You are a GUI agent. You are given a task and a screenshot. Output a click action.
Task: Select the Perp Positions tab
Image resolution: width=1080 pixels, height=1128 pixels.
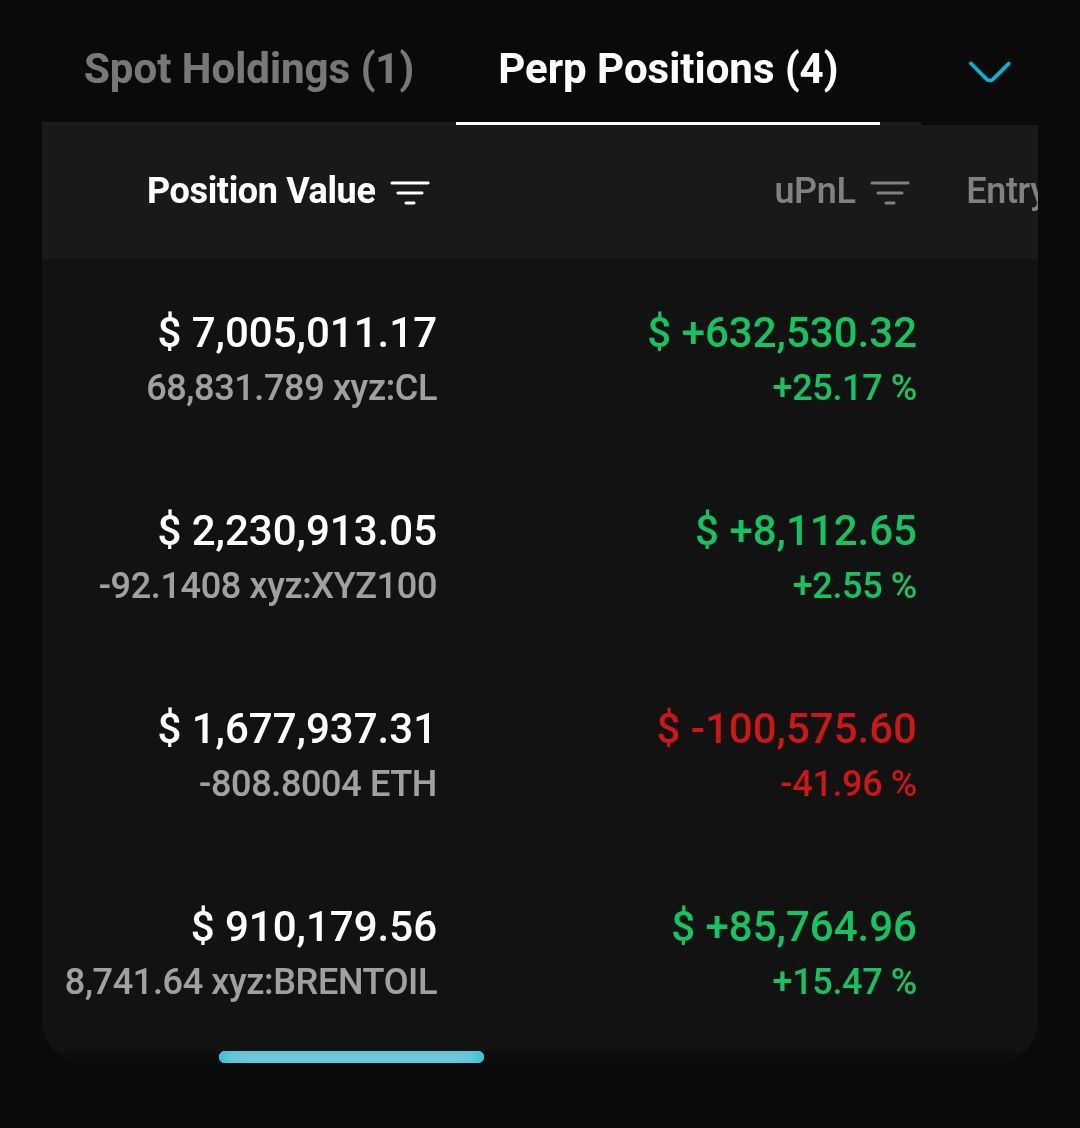click(667, 70)
